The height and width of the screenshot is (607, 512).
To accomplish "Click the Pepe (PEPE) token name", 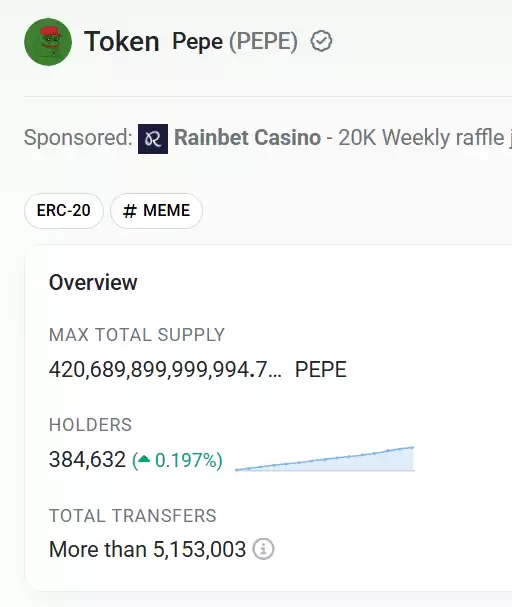I will click(235, 41).
